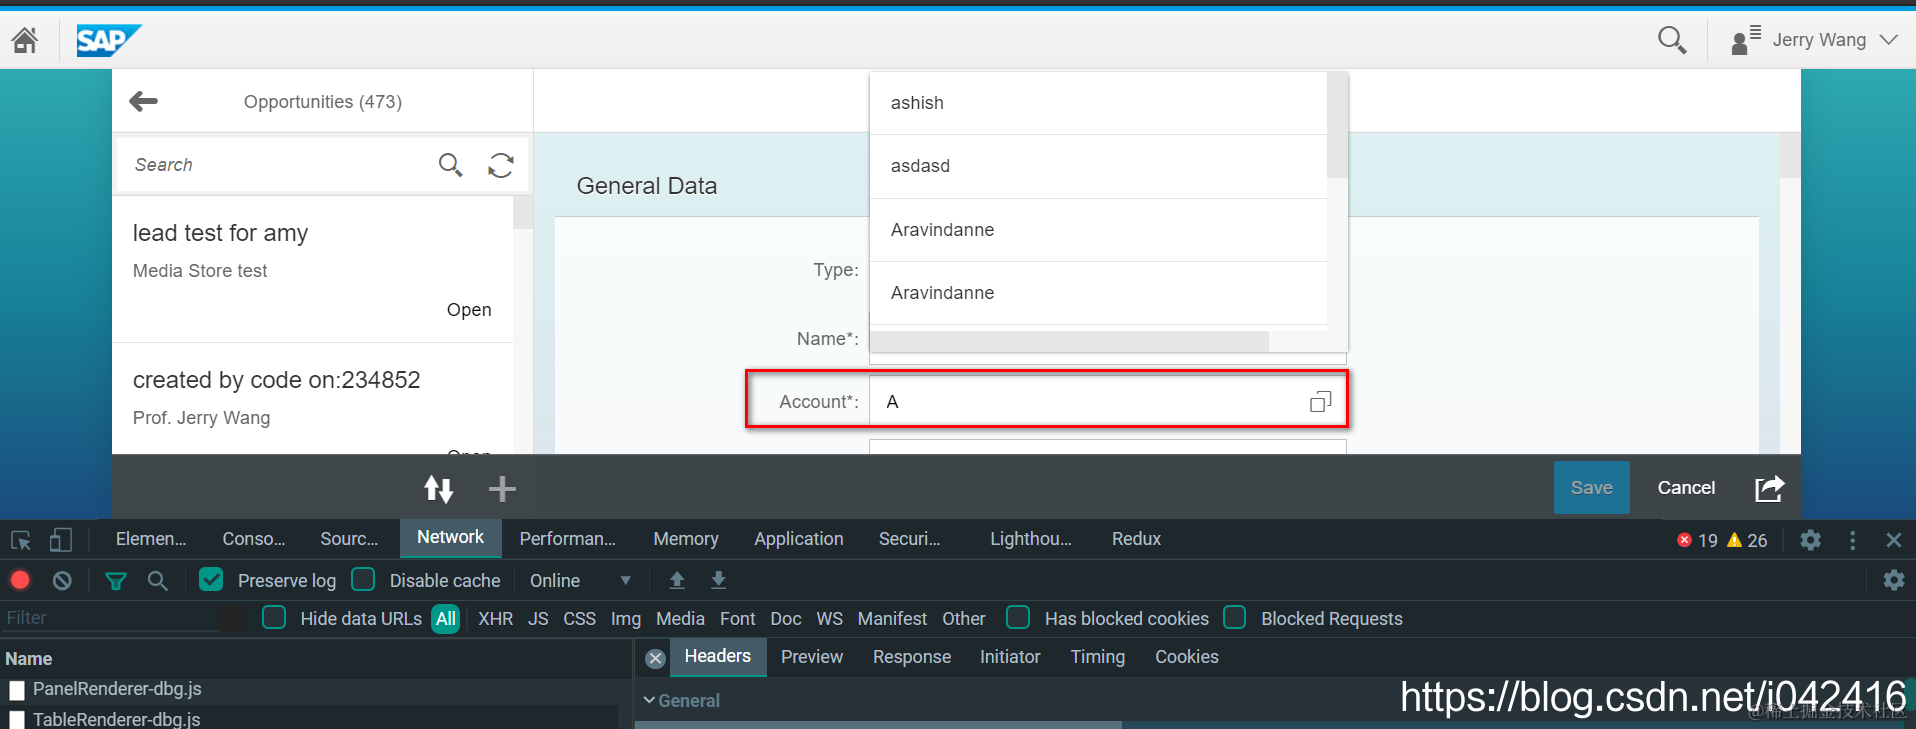Close the request details pane
Viewport: 1916px width, 729px height.
655,658
